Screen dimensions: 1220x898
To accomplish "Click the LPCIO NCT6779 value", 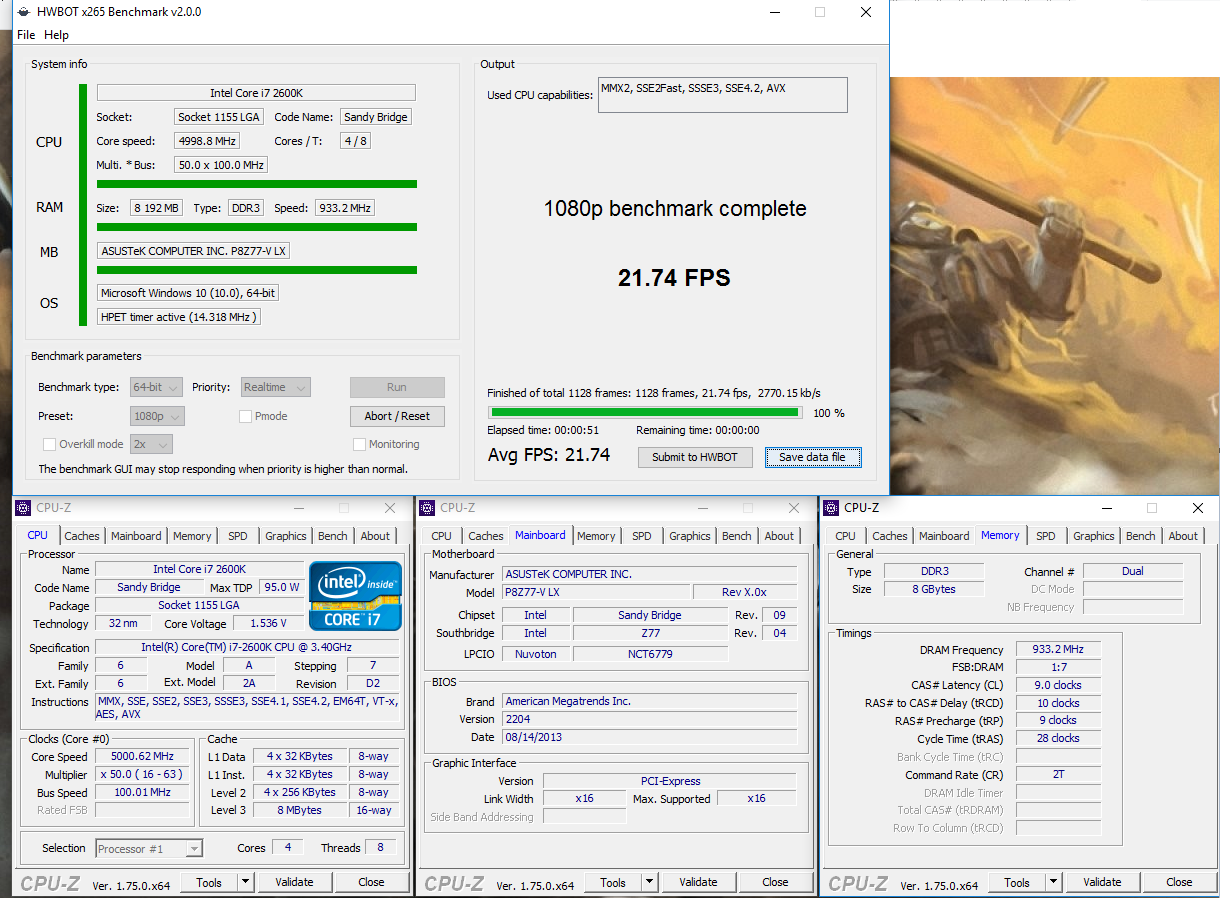I will pyautogui.click(x=650, y=653).
